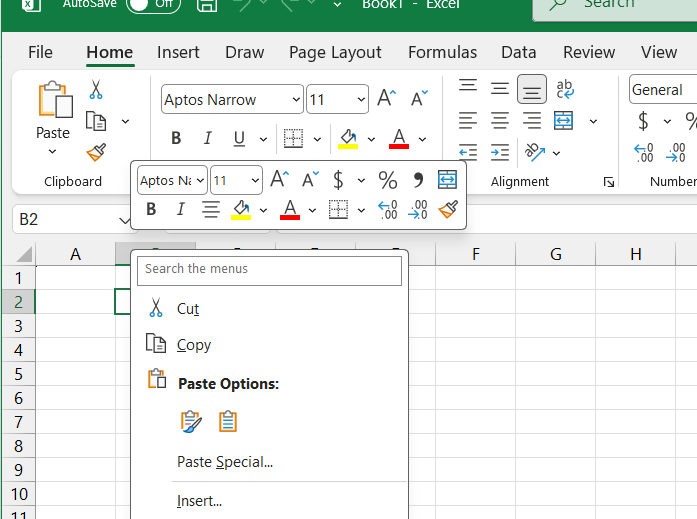The height and width of the screenshot is (519, 697).
Task: Click Keep Source Formatting paste option icon
Action: [191, 421]
